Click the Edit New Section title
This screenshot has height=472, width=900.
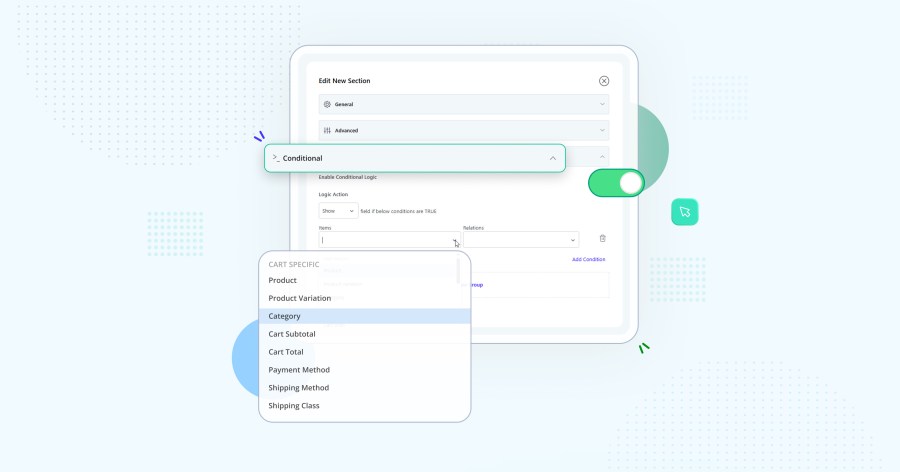point(344,81)
